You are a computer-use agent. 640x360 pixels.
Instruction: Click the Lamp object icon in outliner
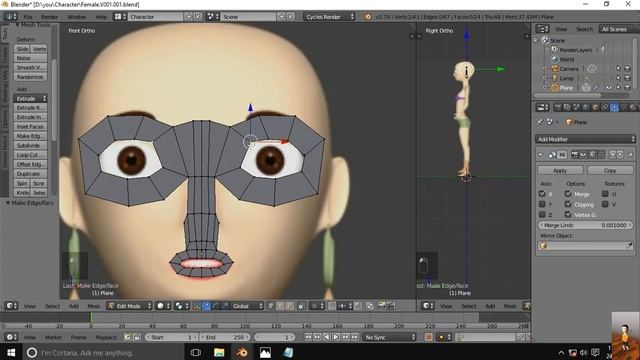554,78
